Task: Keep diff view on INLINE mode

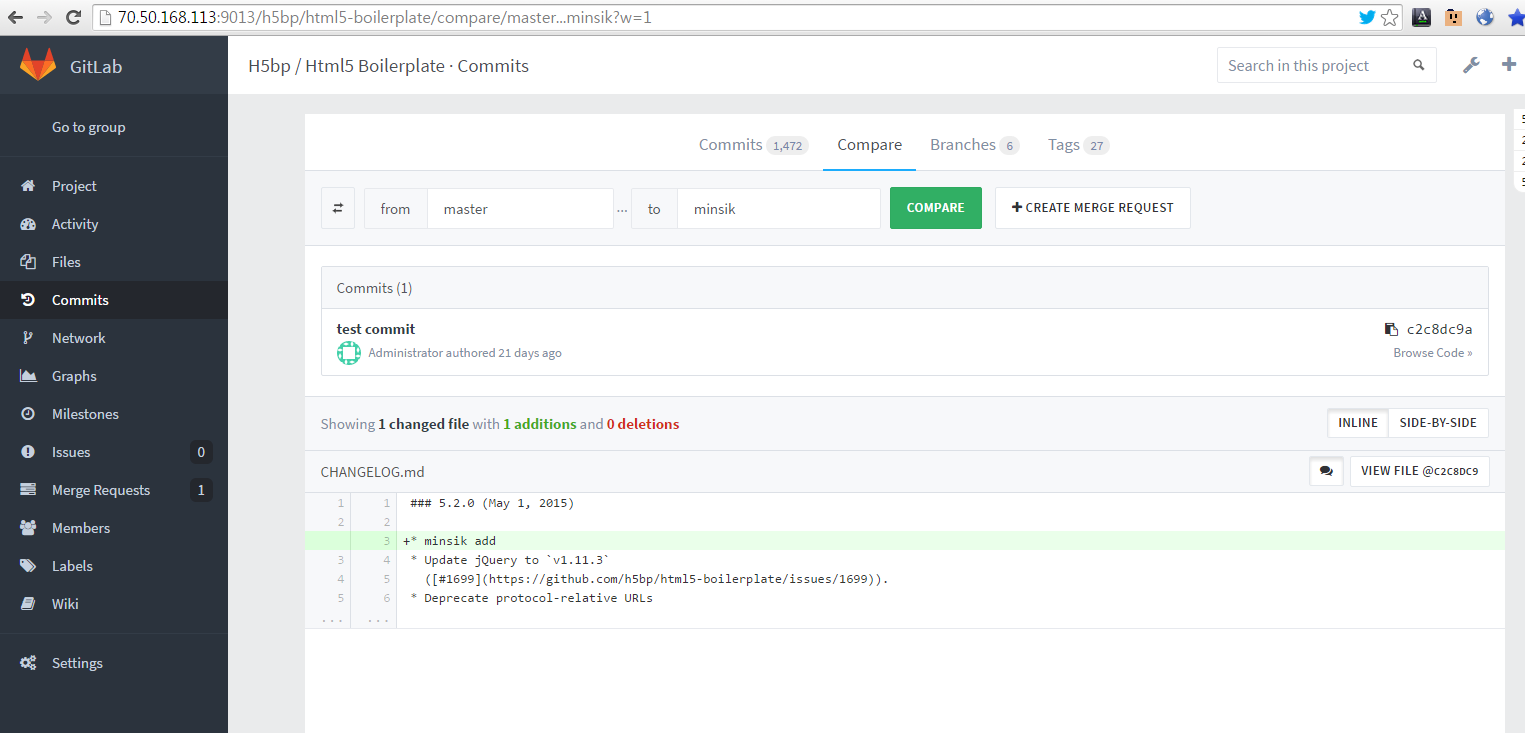Action: tap(1357, 422)
